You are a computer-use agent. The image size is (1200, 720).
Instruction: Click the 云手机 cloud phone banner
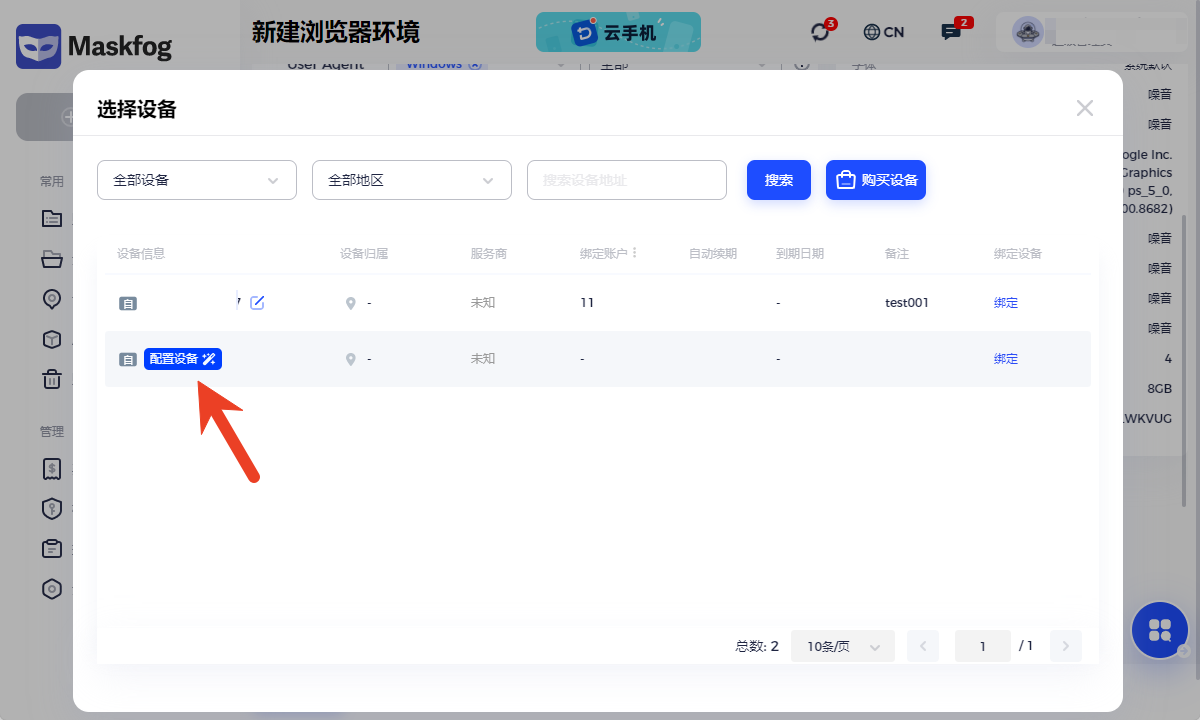click(x=618, y=32)
